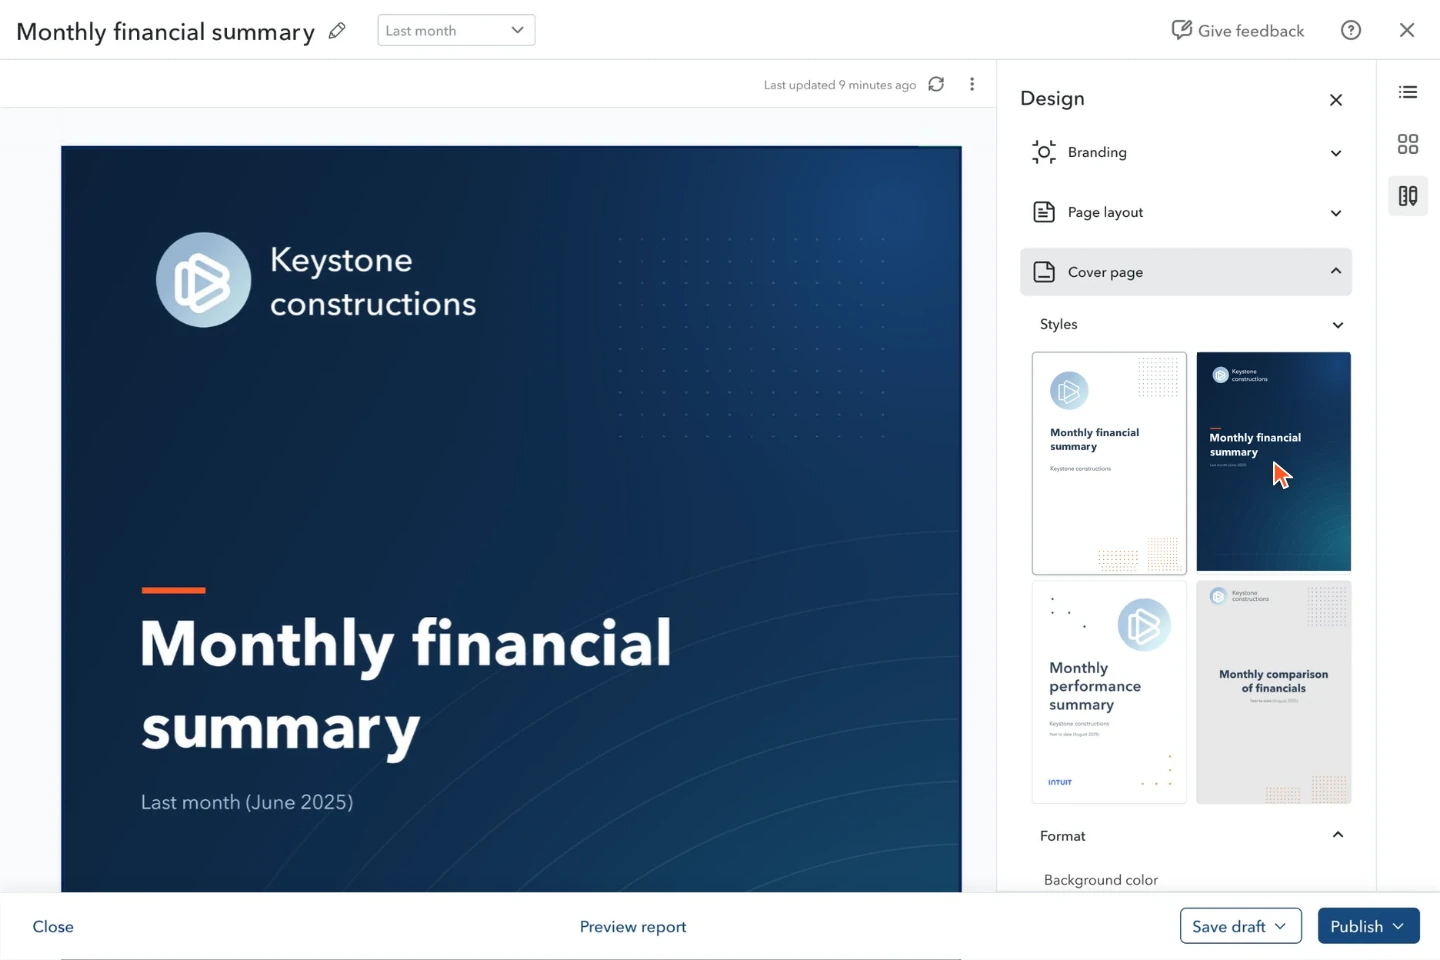The height and width of the screenshot is (960, 1440).
Task: Expand the Branding section
Action: coord(1186,152)
